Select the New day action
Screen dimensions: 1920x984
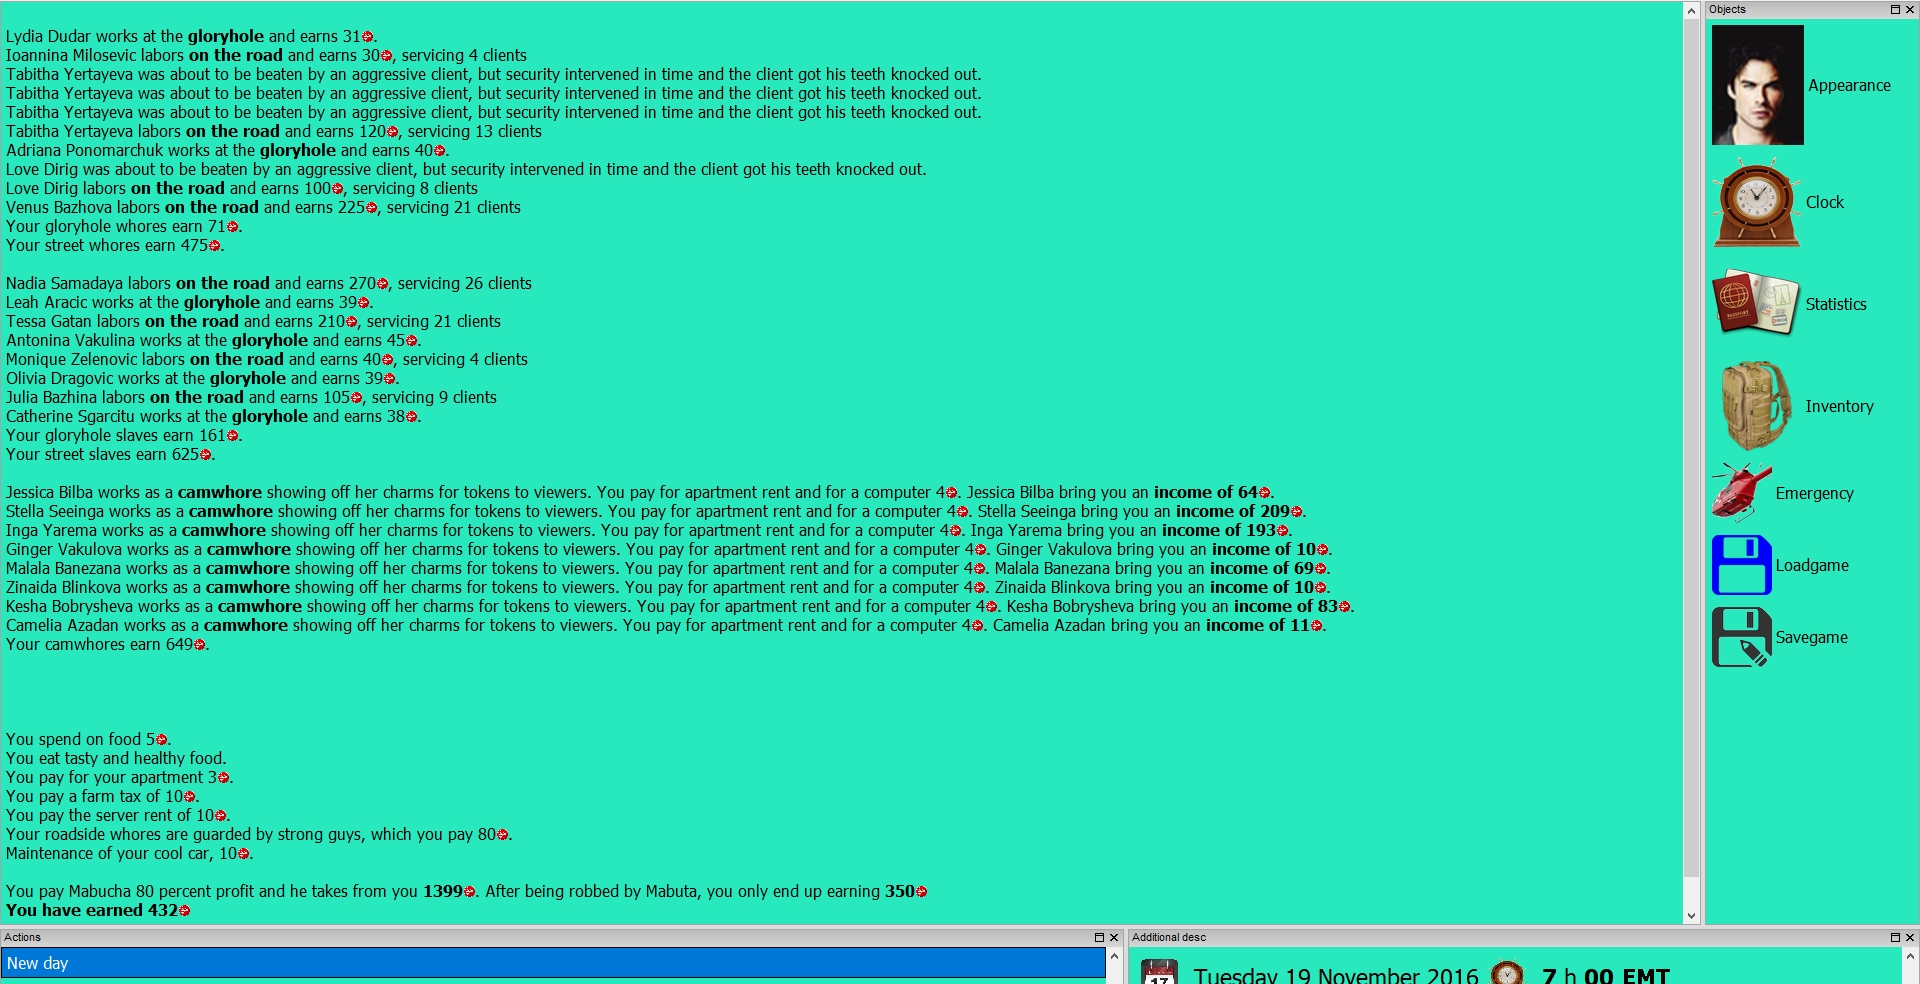point(553,963)
